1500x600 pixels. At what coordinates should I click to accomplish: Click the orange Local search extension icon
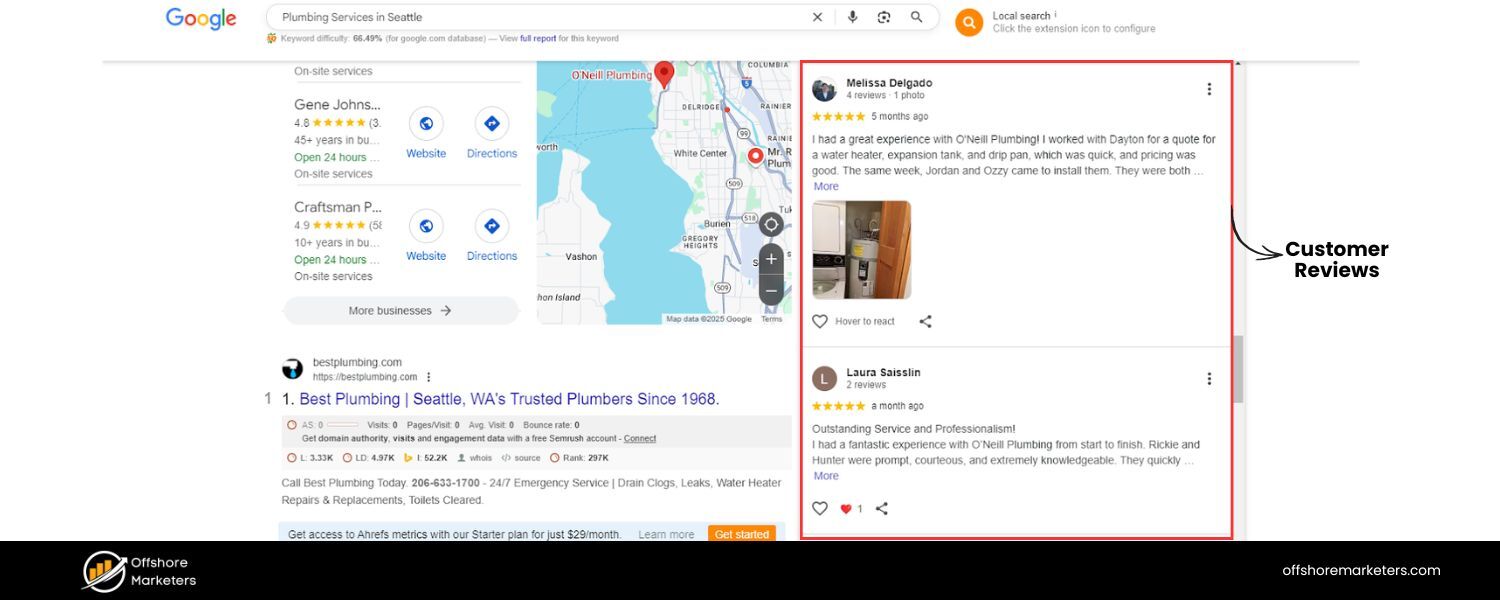coord(968,22)
